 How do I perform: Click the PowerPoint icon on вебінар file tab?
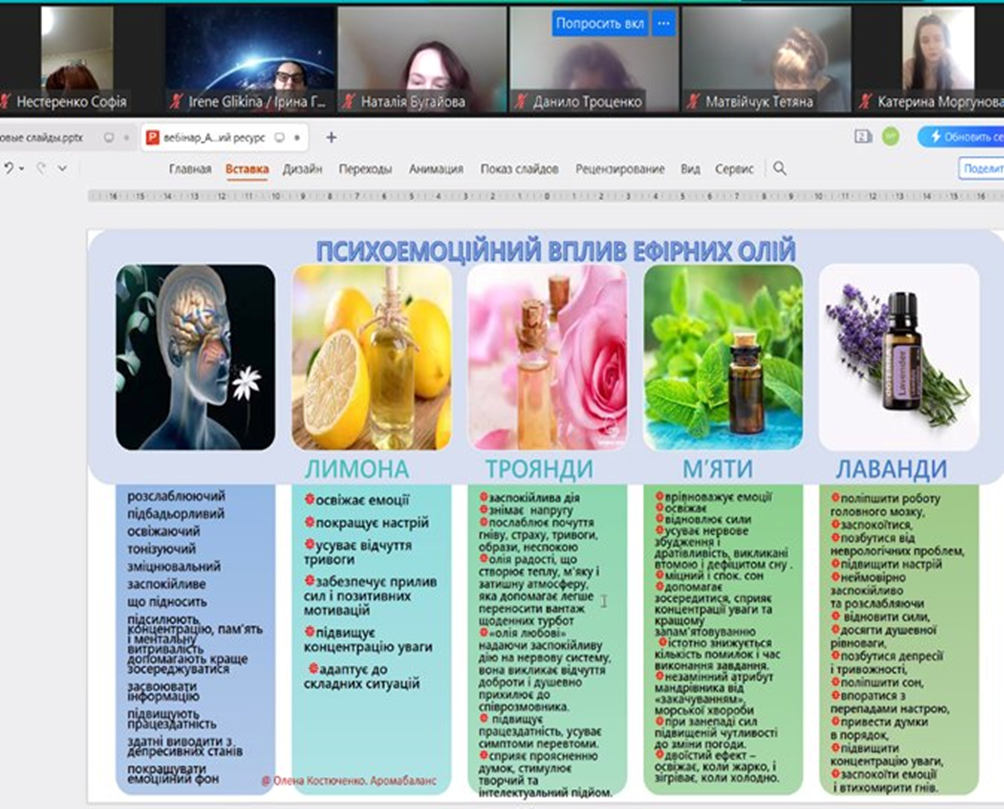tap(153, 137)
